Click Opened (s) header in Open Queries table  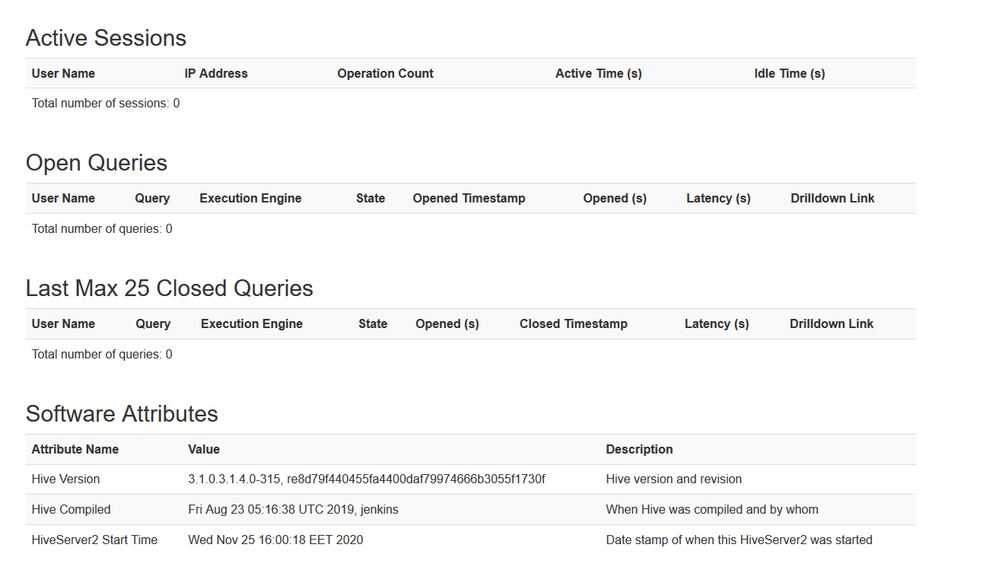(615, 198)
